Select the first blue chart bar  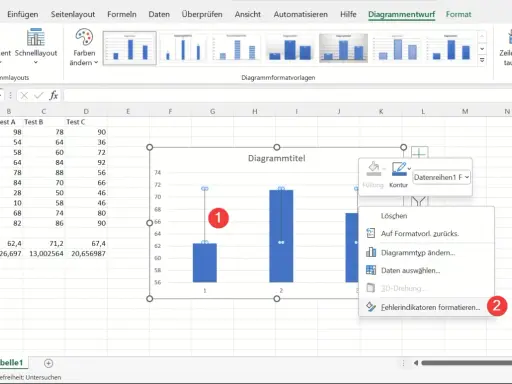tap(205, 263)
